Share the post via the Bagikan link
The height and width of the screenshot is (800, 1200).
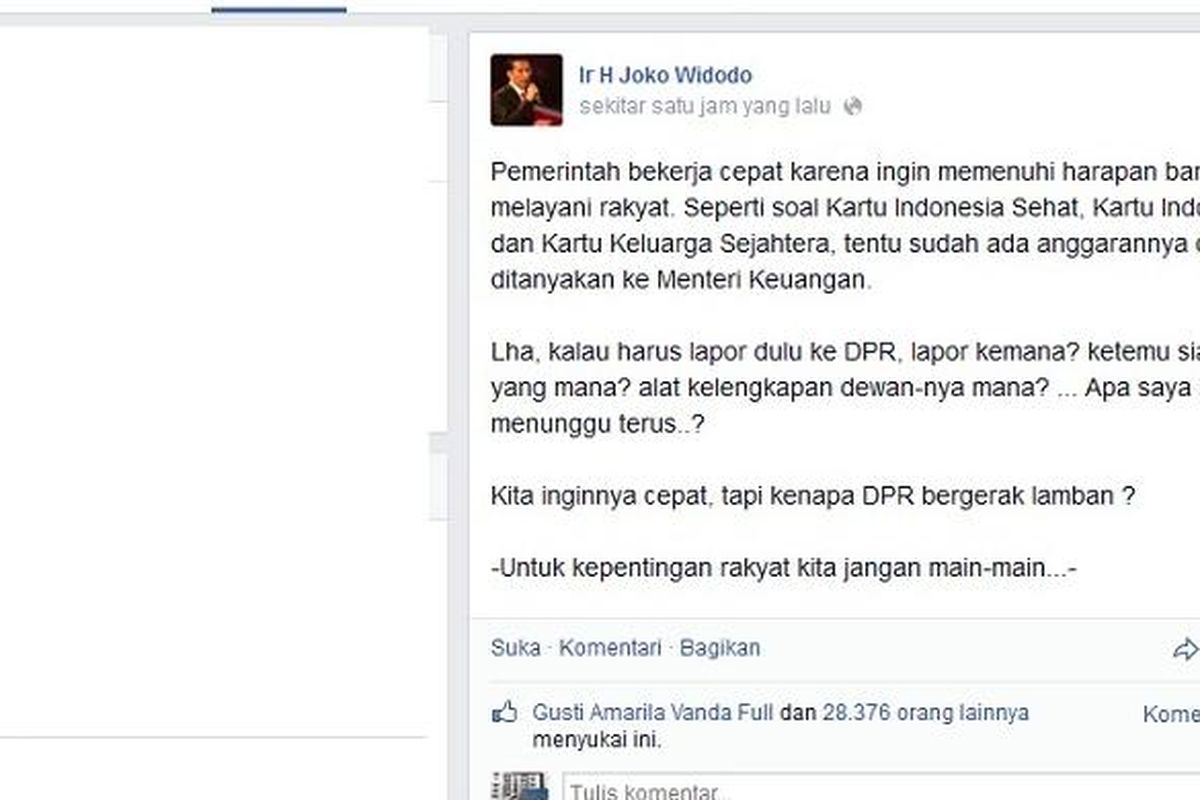click(720, 648)
